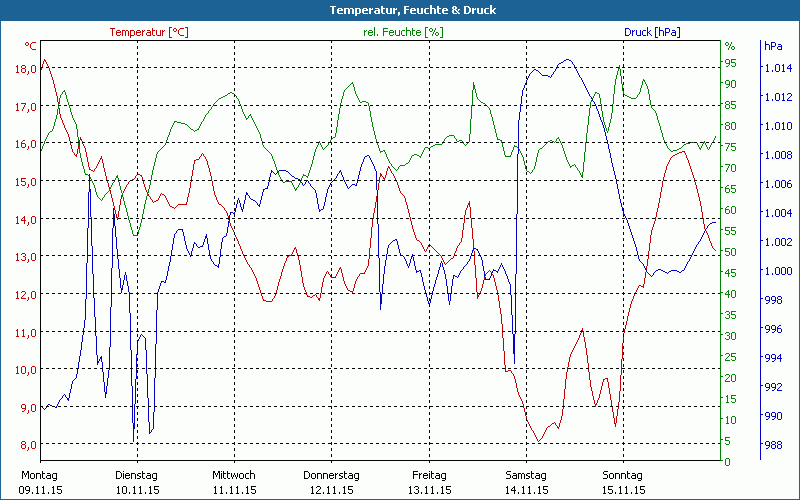Select the red "Temperatur [°C]" legend label
Image resolution: width=800 pixels, height=500 pixels.
[149, 32]
